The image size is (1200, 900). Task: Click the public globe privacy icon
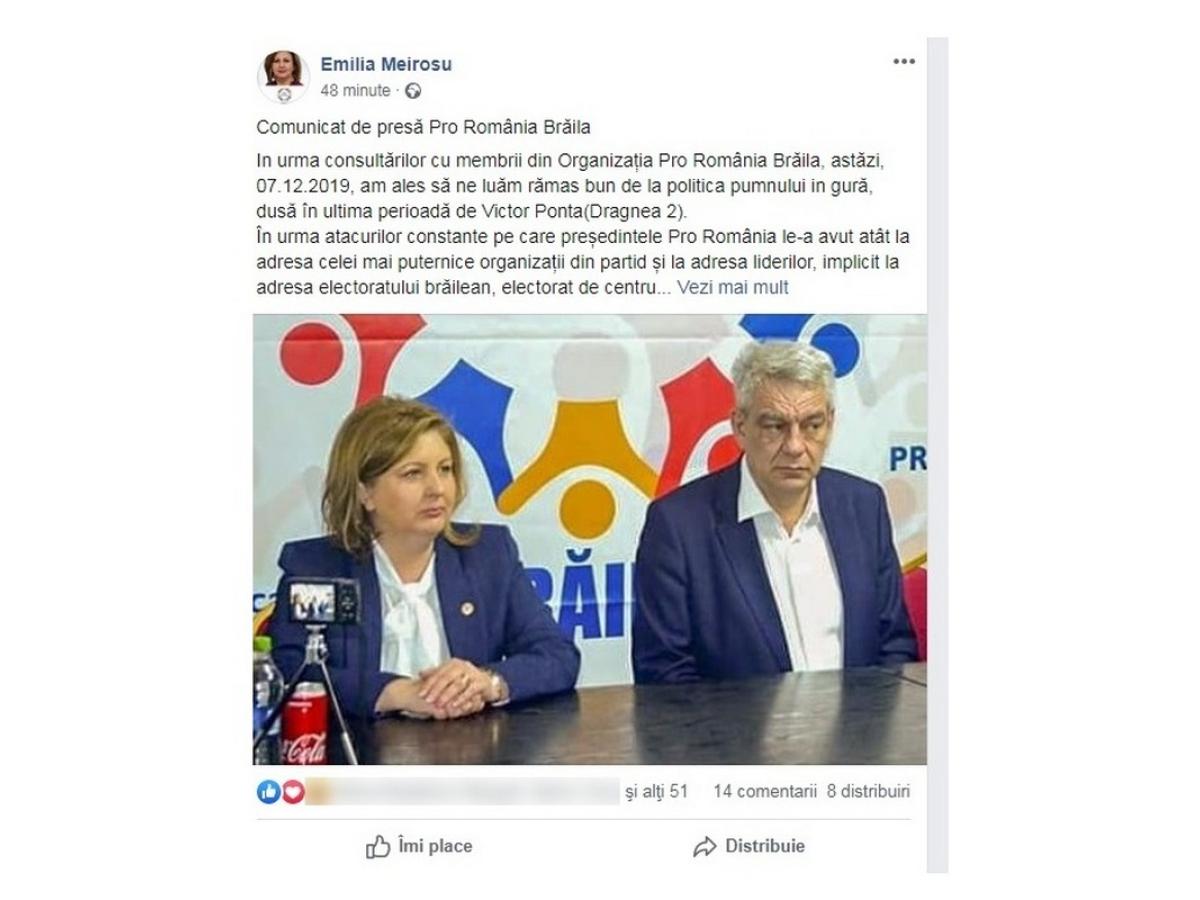click(413, 90)
